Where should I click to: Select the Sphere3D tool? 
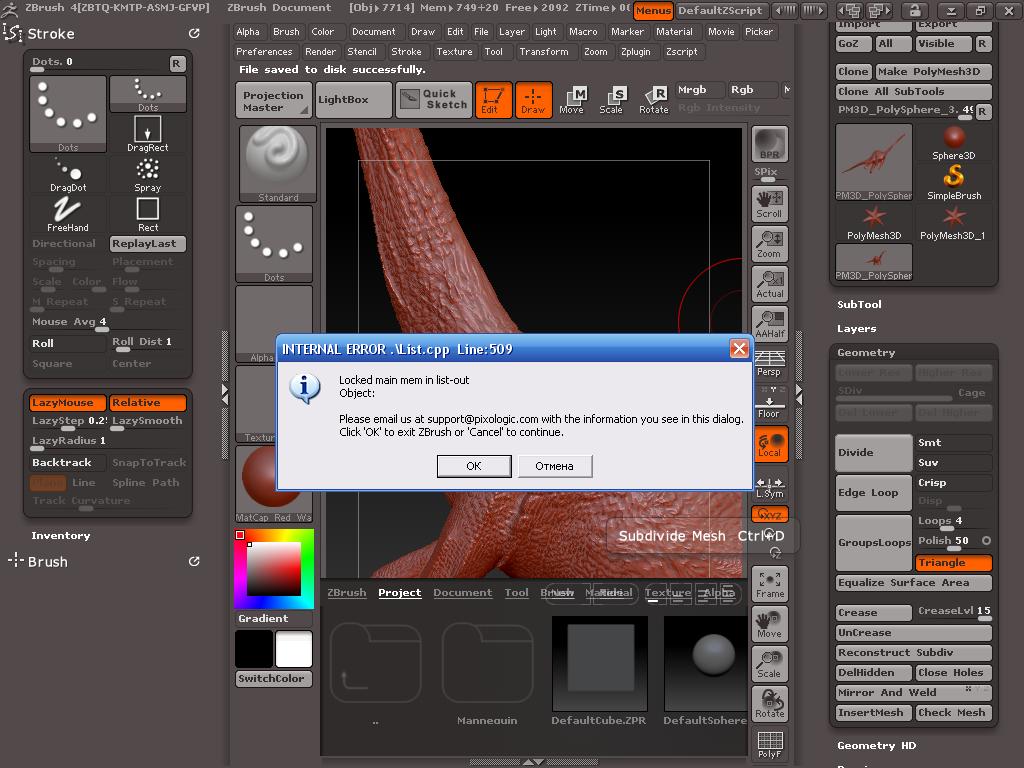(953, 143)
